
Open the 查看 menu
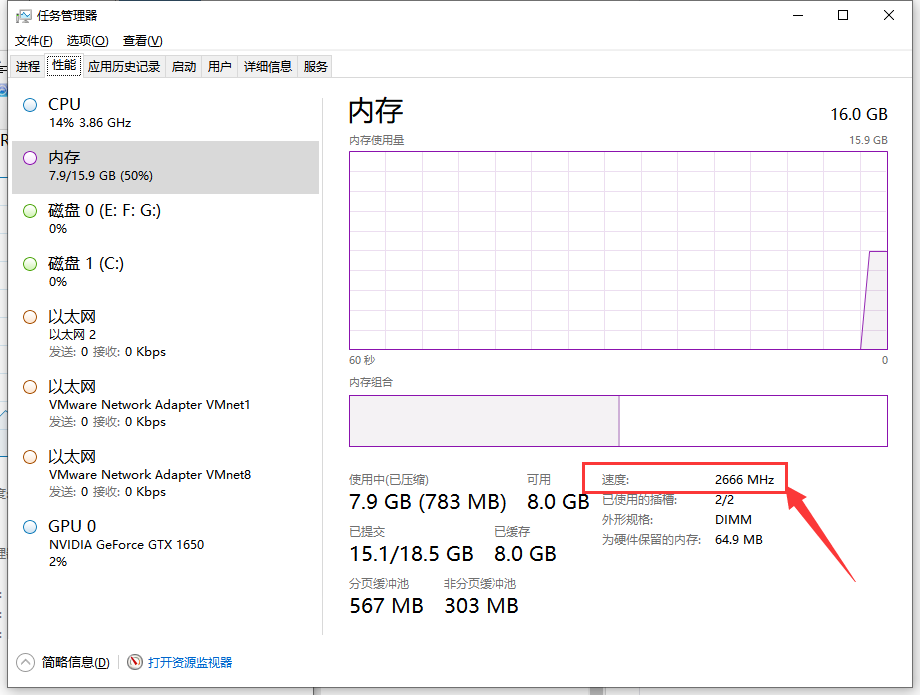tap(142, 41)
